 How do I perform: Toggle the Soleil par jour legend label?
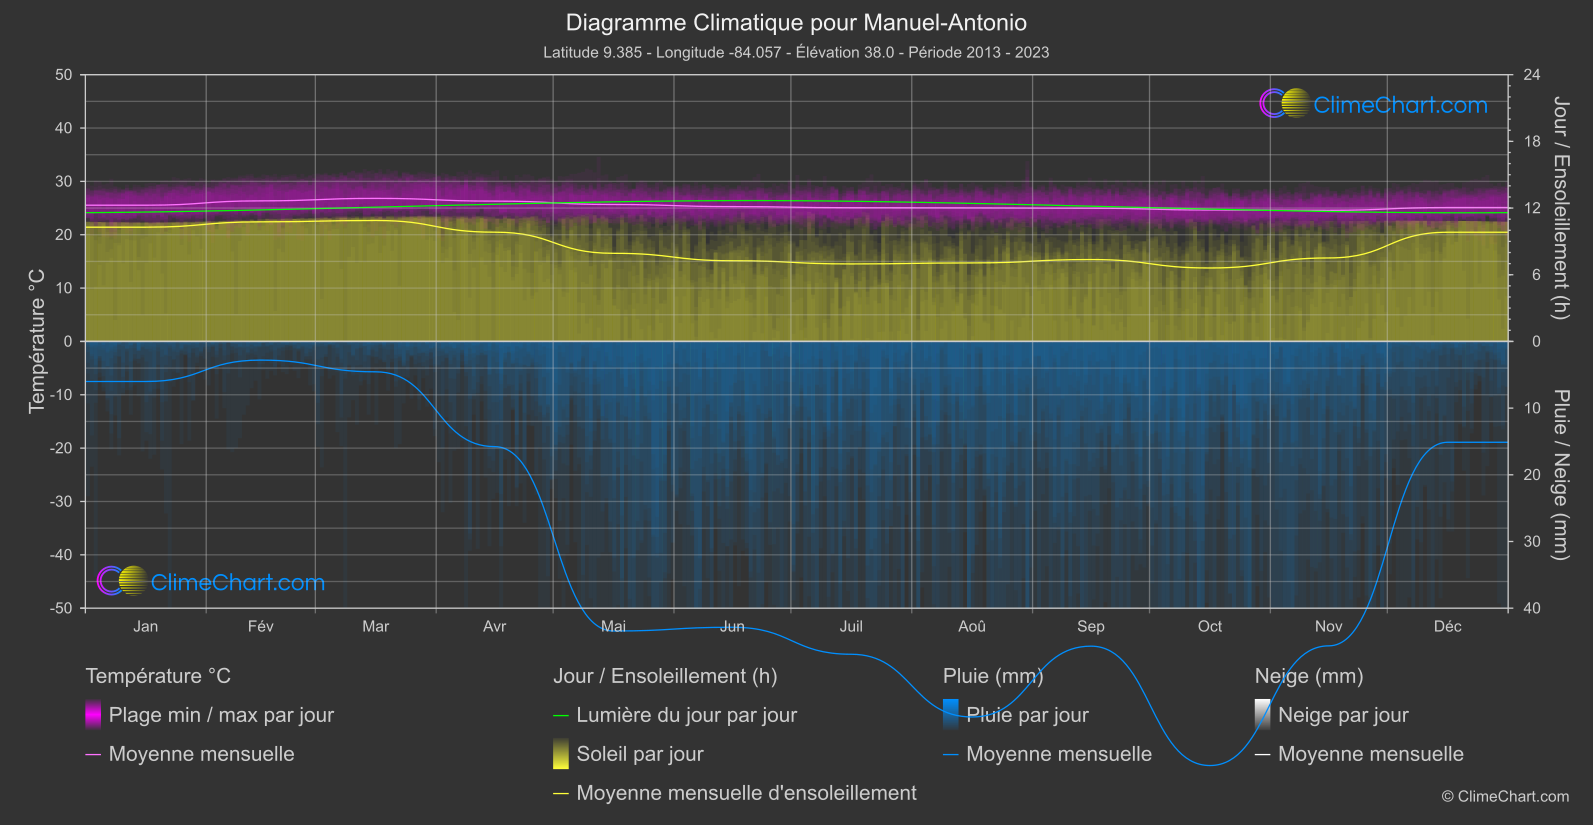(640, 754)
